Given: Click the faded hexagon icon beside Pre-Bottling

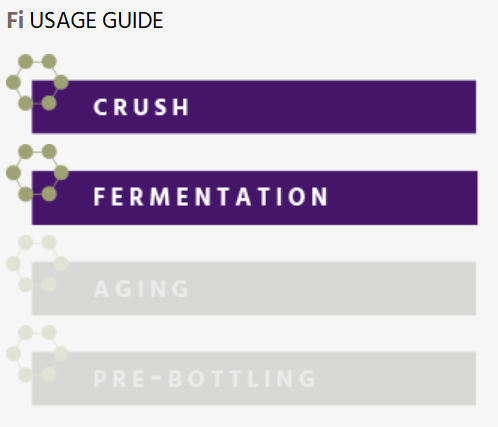Looking at the screenshot, I should point(37,354).
